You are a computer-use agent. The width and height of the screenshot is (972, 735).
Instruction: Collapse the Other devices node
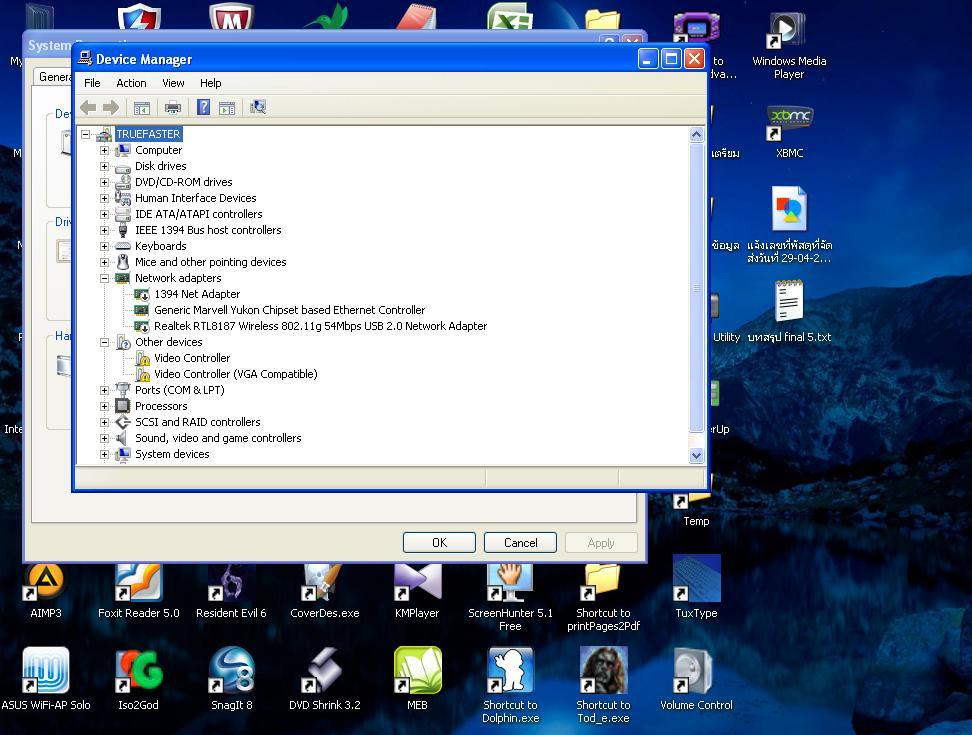pyautogui.click(x=104, y=342)
